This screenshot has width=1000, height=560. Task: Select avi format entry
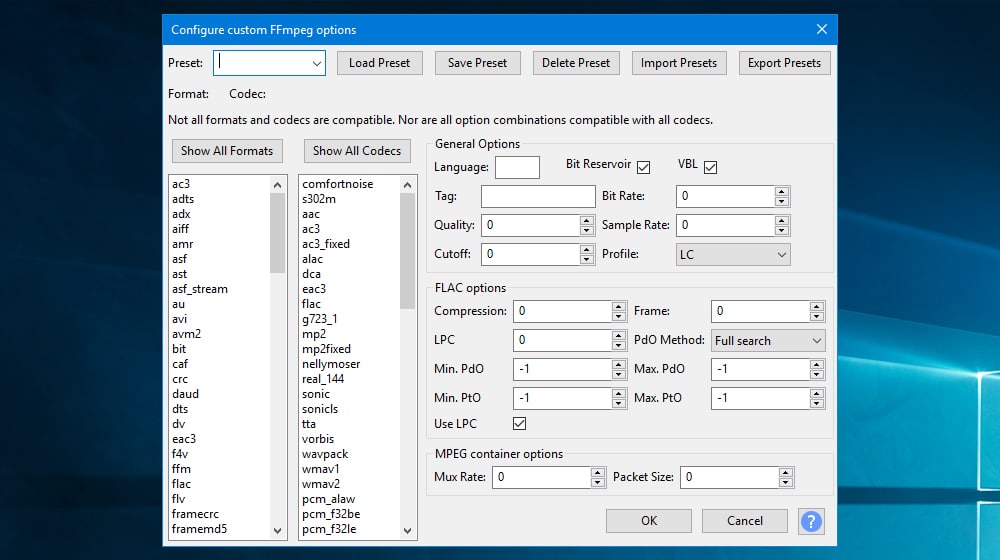click(180, 319)
